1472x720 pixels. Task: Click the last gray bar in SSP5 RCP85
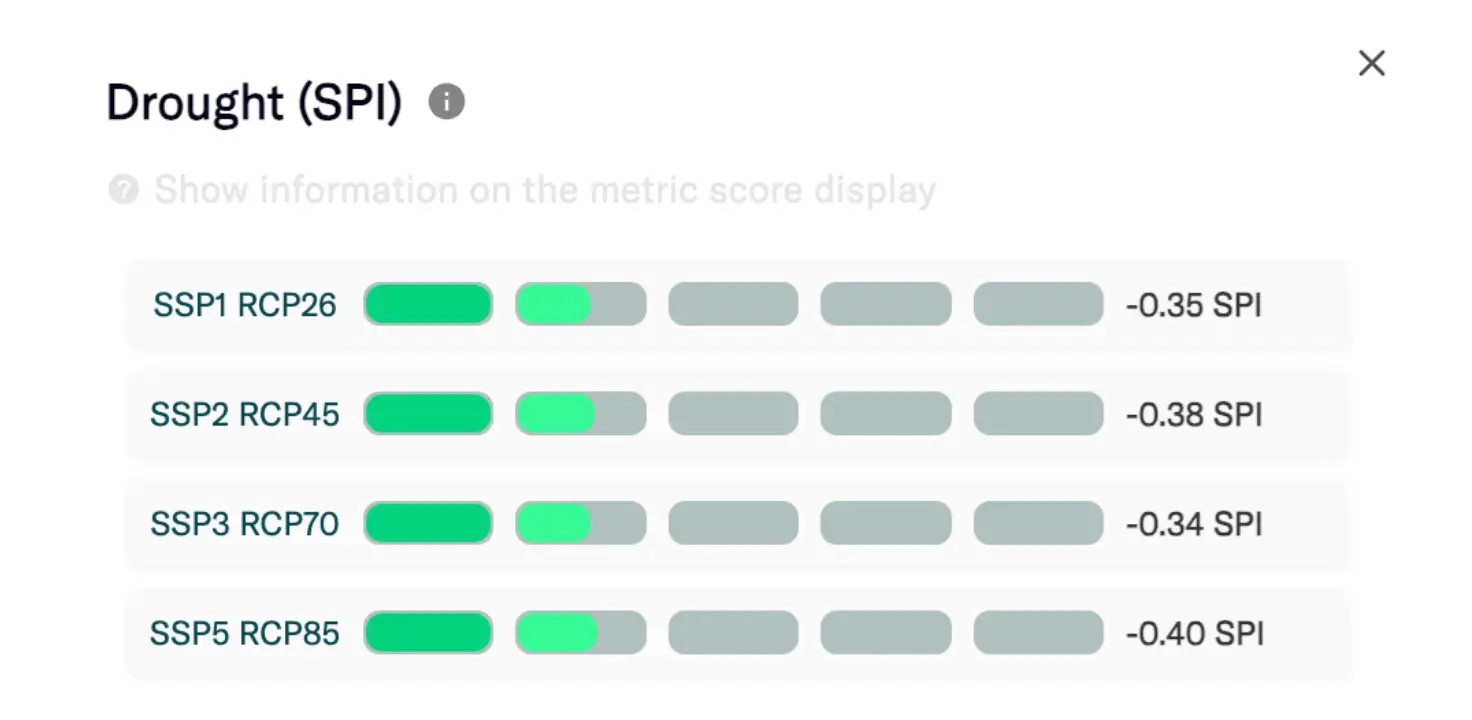click(1038, 633)
